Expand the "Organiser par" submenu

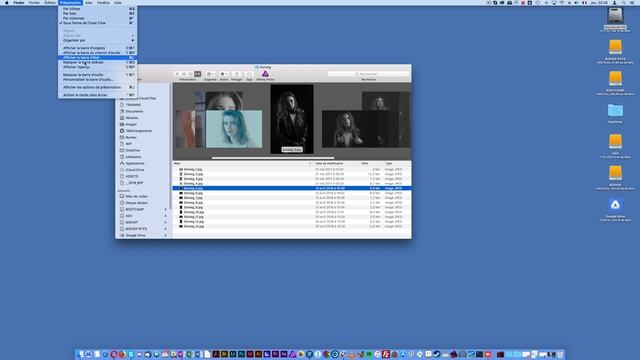tap(97, 40)
